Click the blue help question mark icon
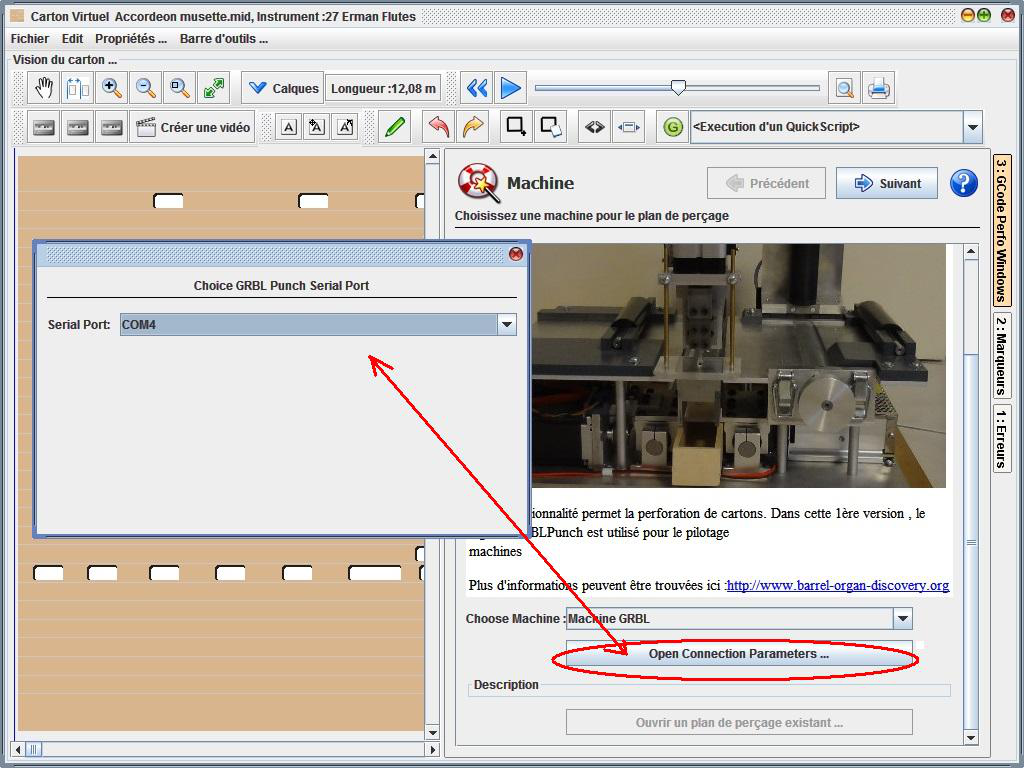 [963, 183]
